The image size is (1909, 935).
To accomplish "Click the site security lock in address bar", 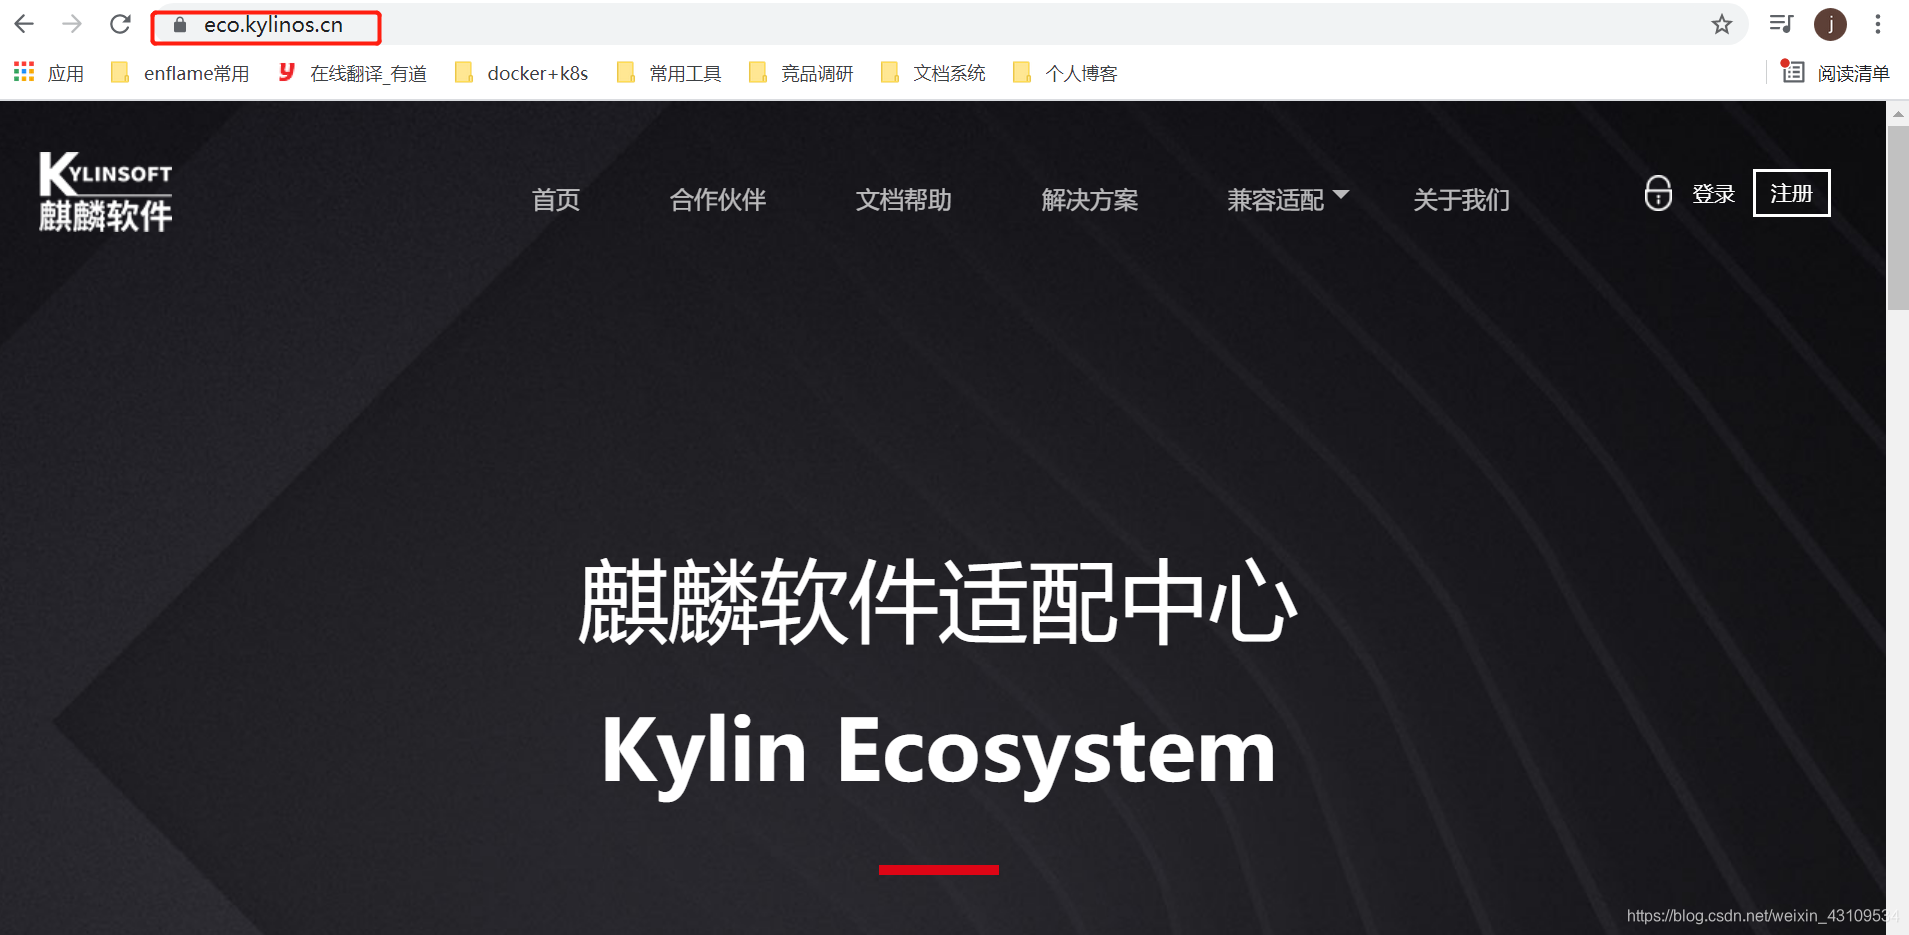I will click(x=178, y=25).
